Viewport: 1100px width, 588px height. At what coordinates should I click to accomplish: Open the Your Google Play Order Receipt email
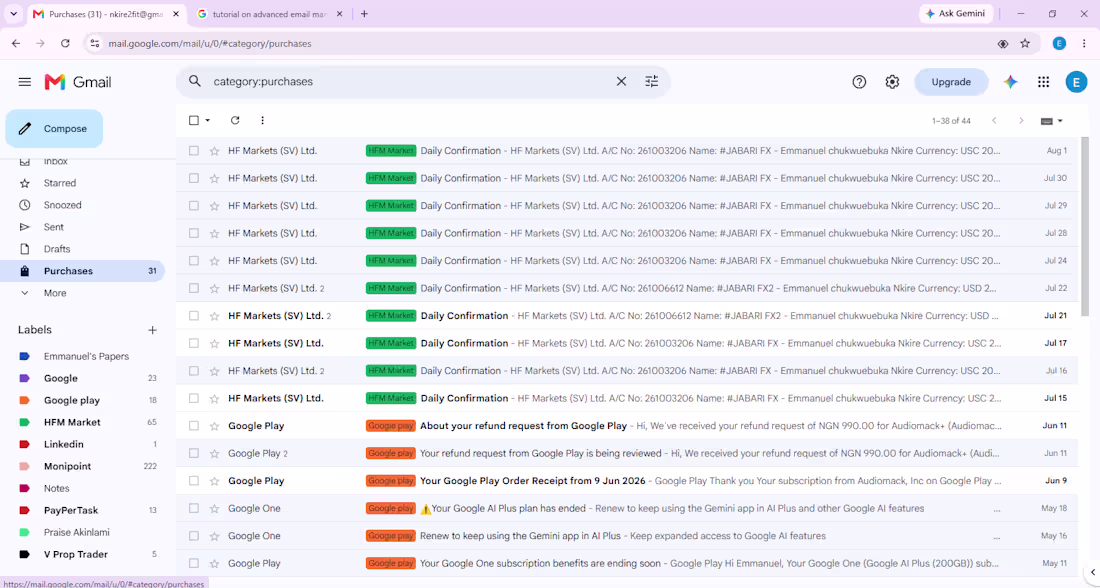[627, 481]
